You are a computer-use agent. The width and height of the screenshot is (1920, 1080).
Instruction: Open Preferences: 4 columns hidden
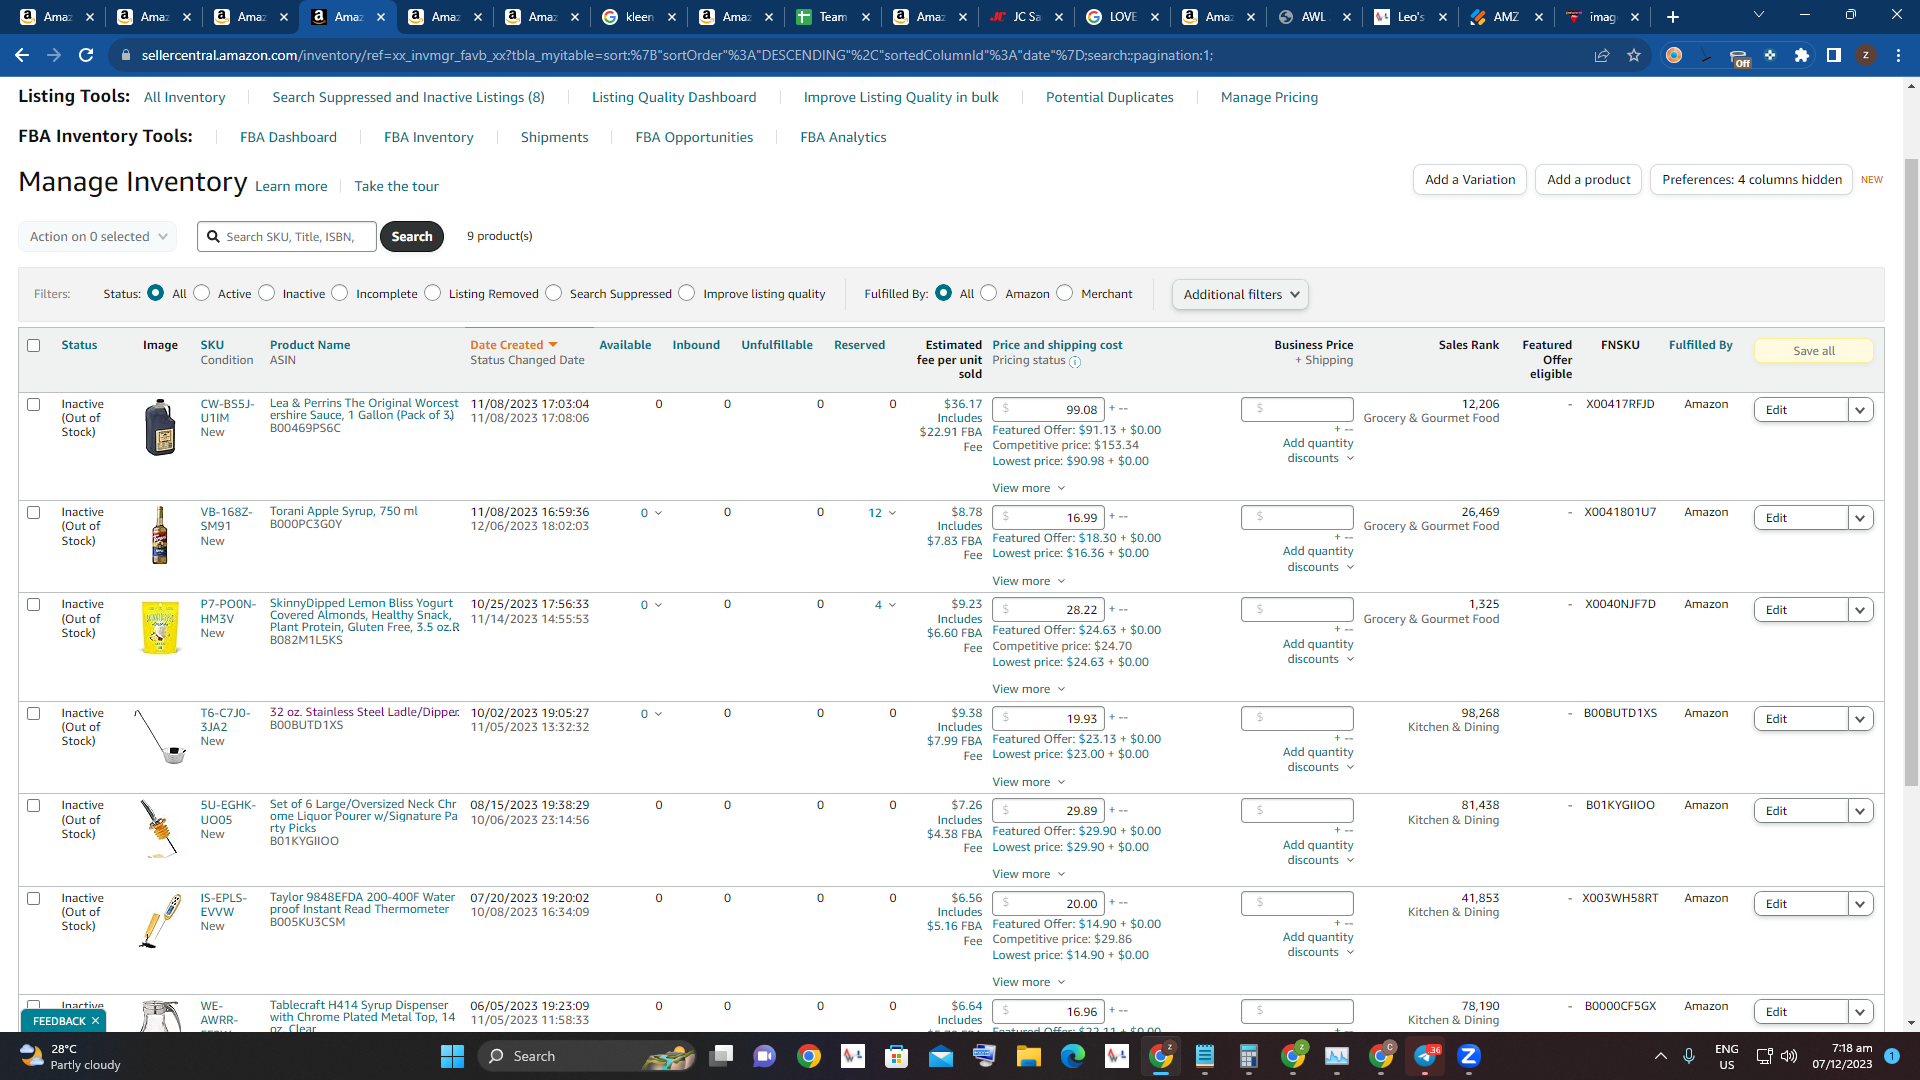click(1751, 180)
